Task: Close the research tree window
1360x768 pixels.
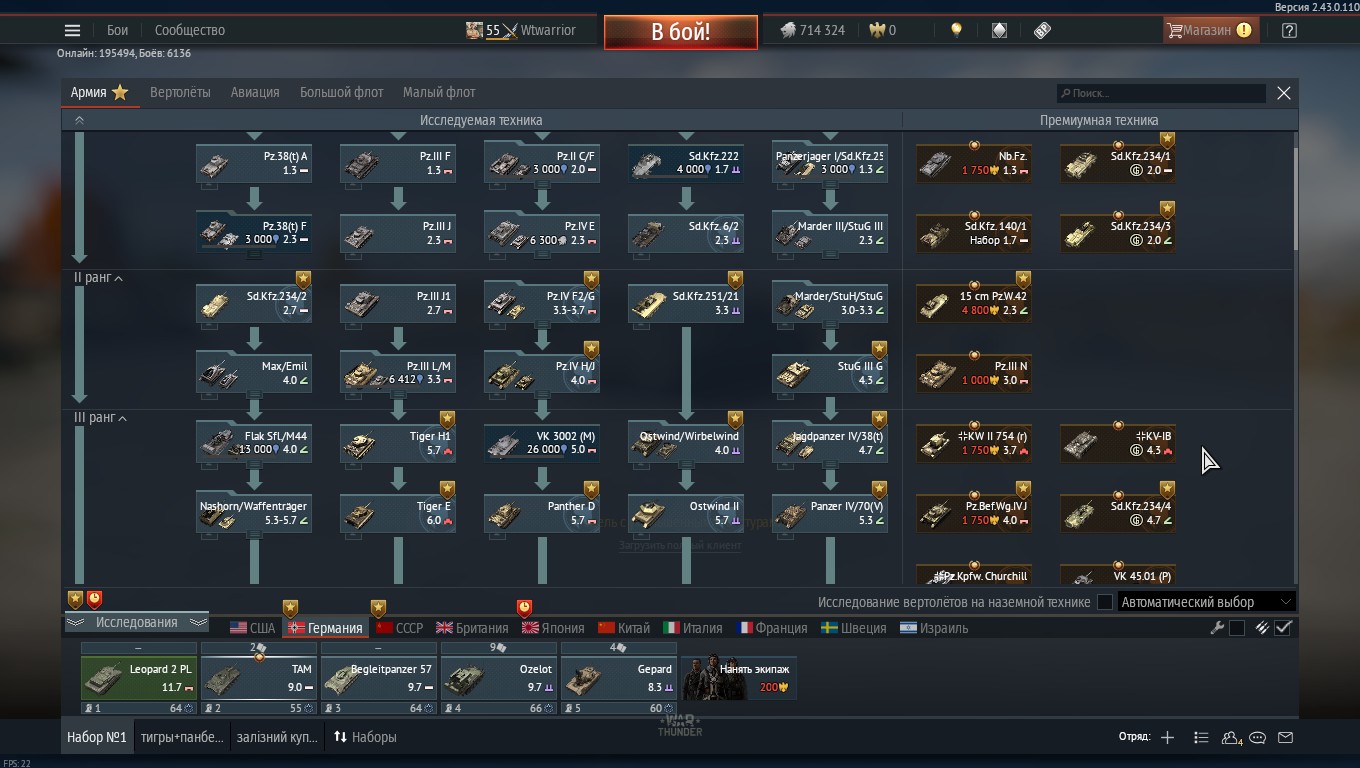Action: (x=1284, y=93)
